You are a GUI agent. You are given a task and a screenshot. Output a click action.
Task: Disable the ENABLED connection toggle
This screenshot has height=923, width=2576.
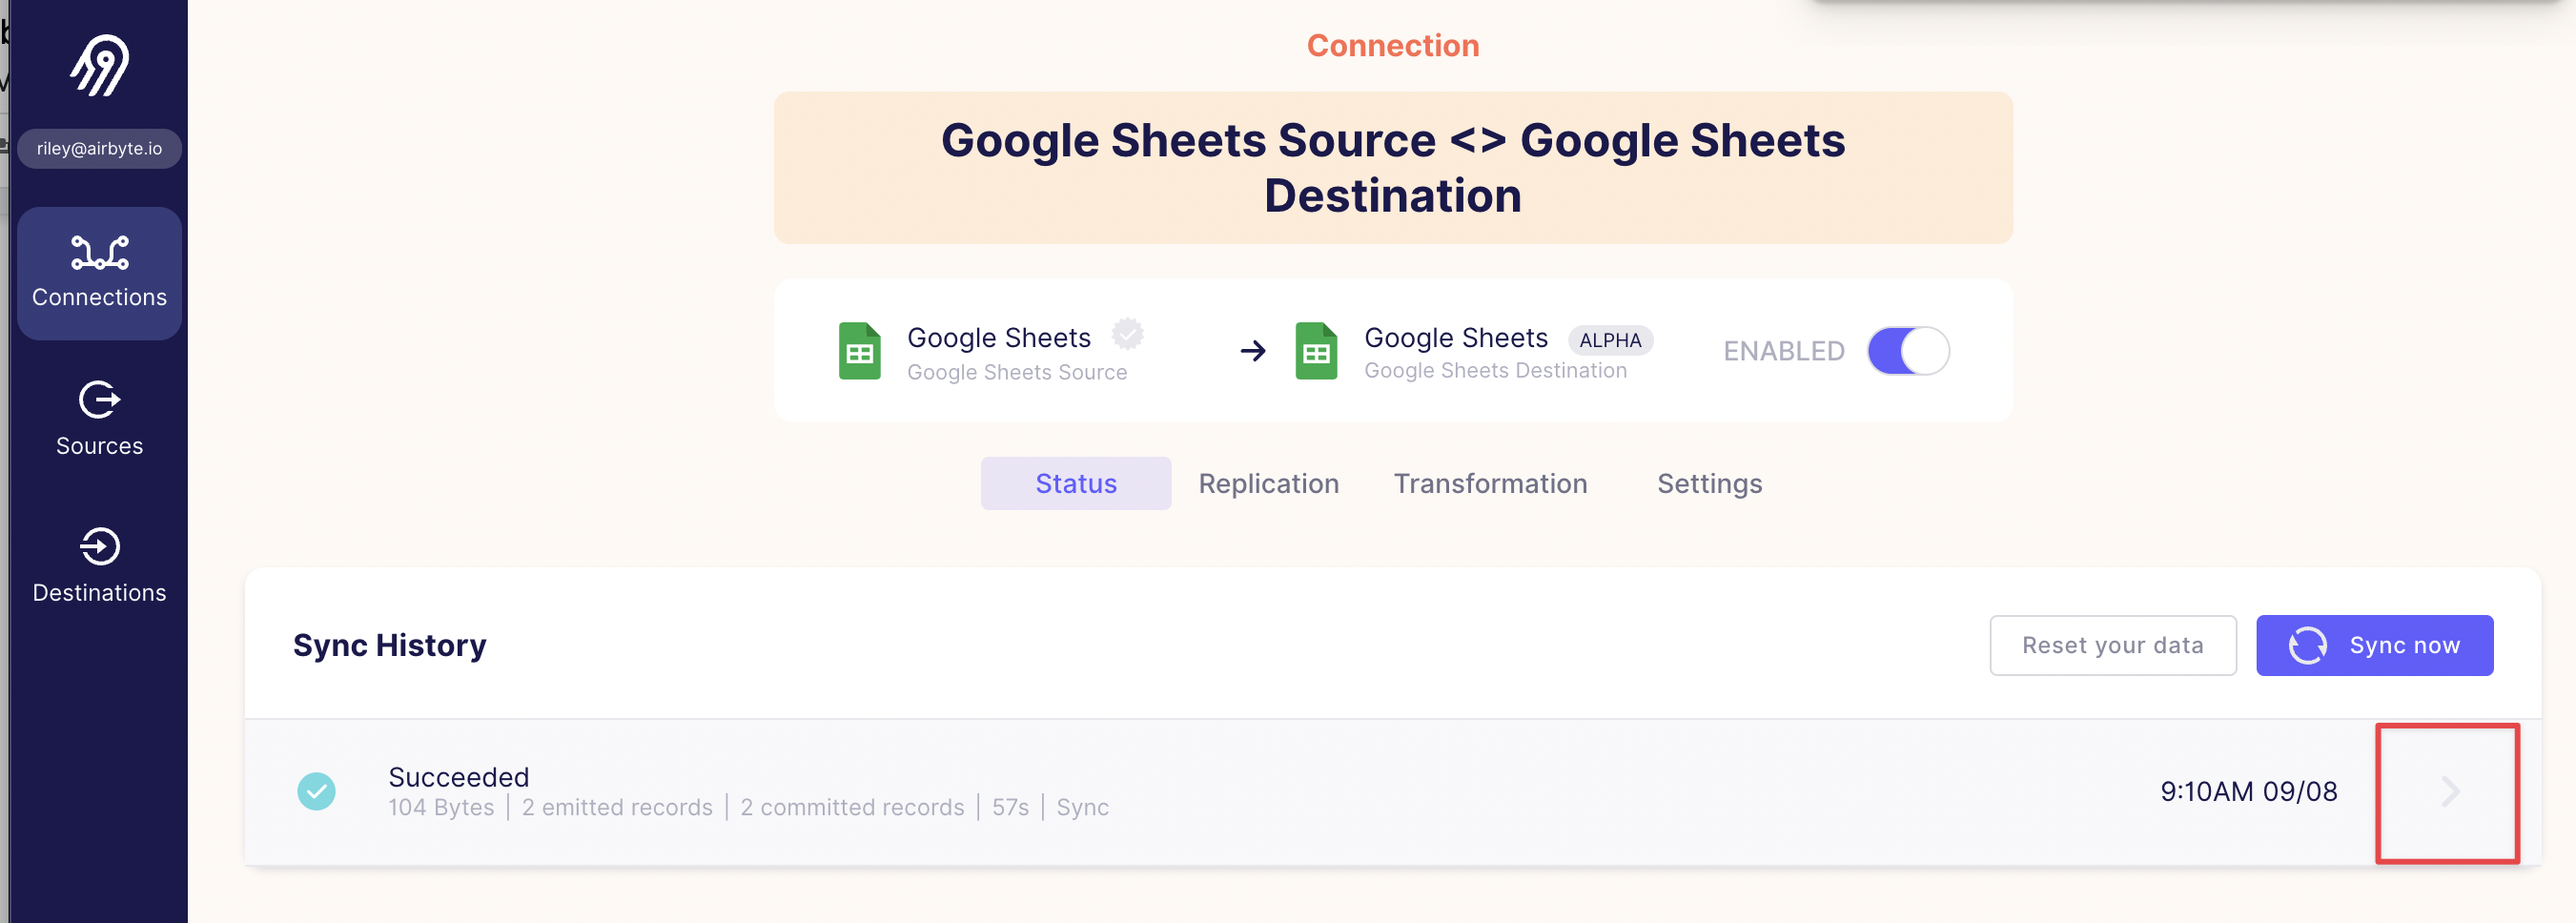point(1908,351)
